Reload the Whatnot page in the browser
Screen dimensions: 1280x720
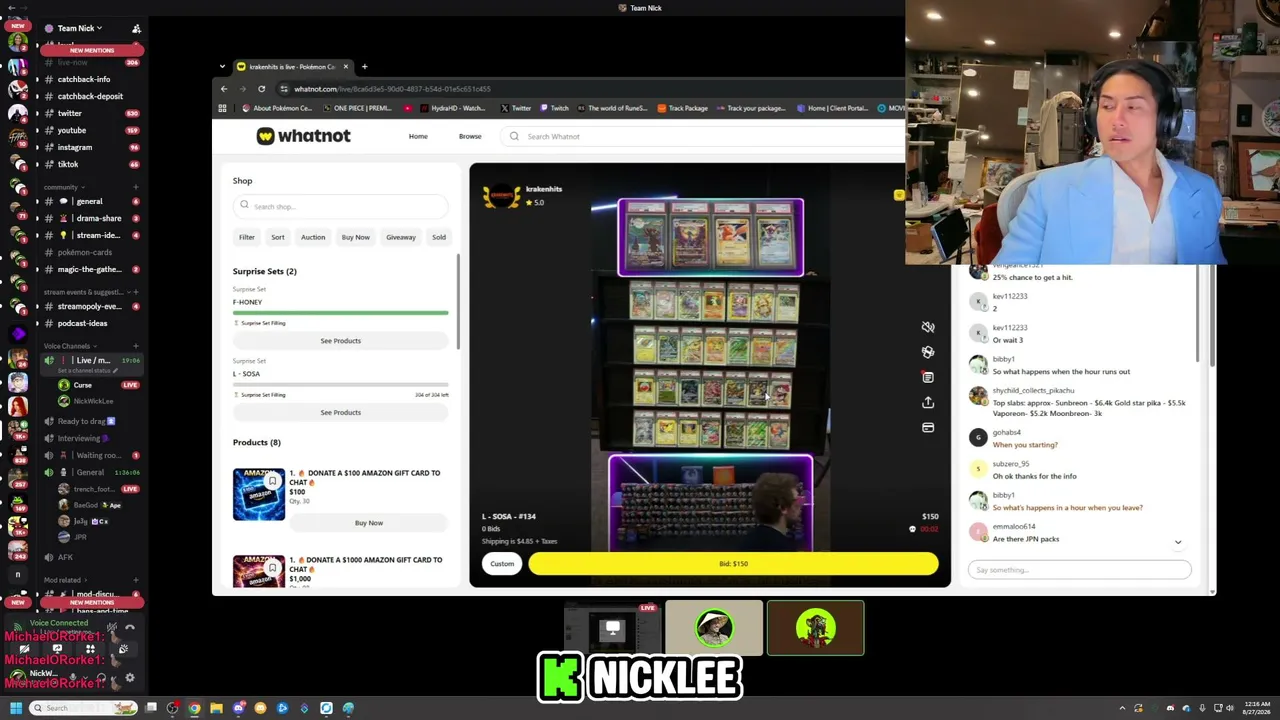(x=262, y=89)
